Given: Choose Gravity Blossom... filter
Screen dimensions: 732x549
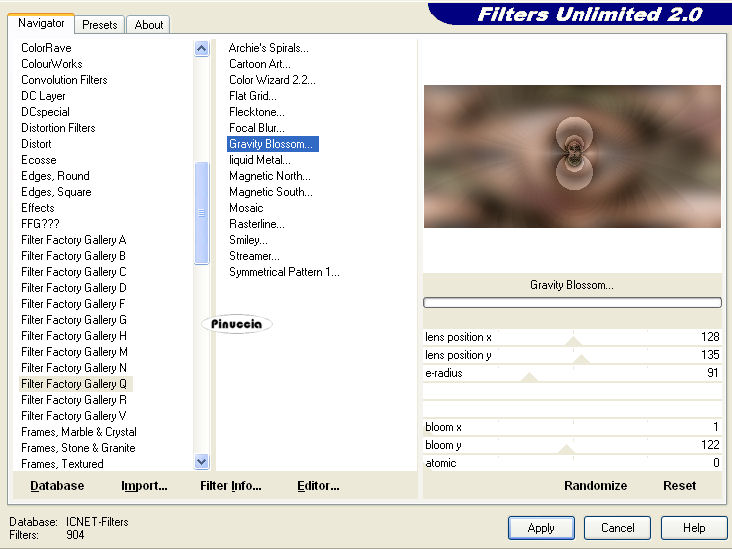Looking at the screenshot, I should (x=273, y=144).
